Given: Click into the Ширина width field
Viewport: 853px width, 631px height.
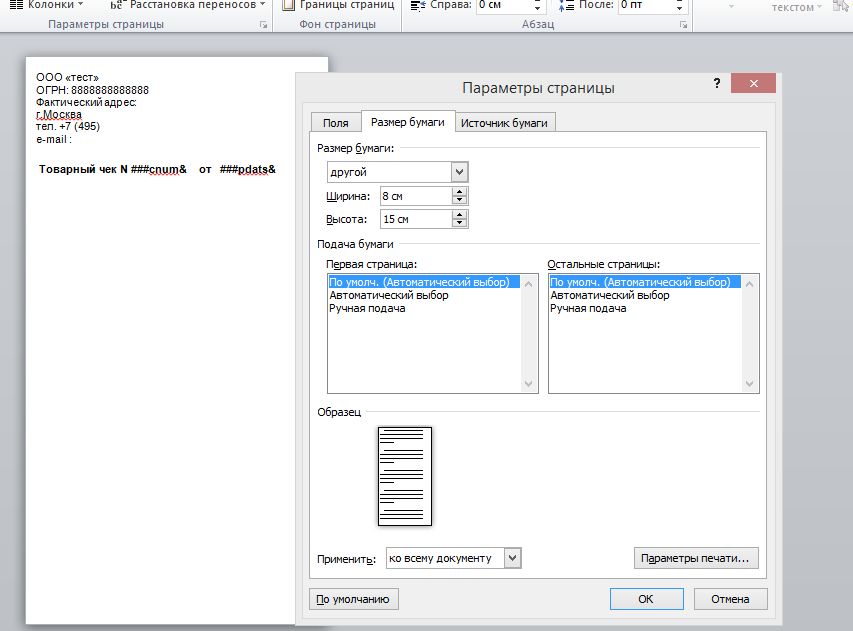Looking at the screenshot, I should click(414, 196).
